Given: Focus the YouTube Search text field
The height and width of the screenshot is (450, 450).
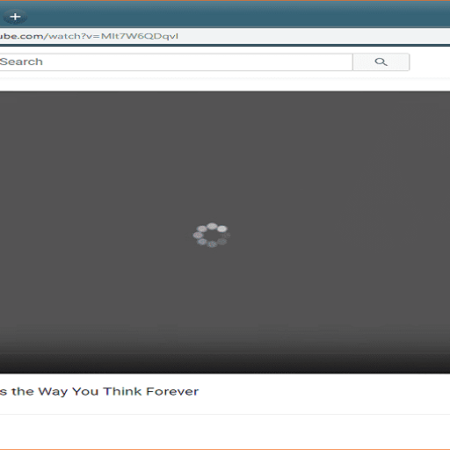Looking at the screenshot, I should (x=176, y=62).
